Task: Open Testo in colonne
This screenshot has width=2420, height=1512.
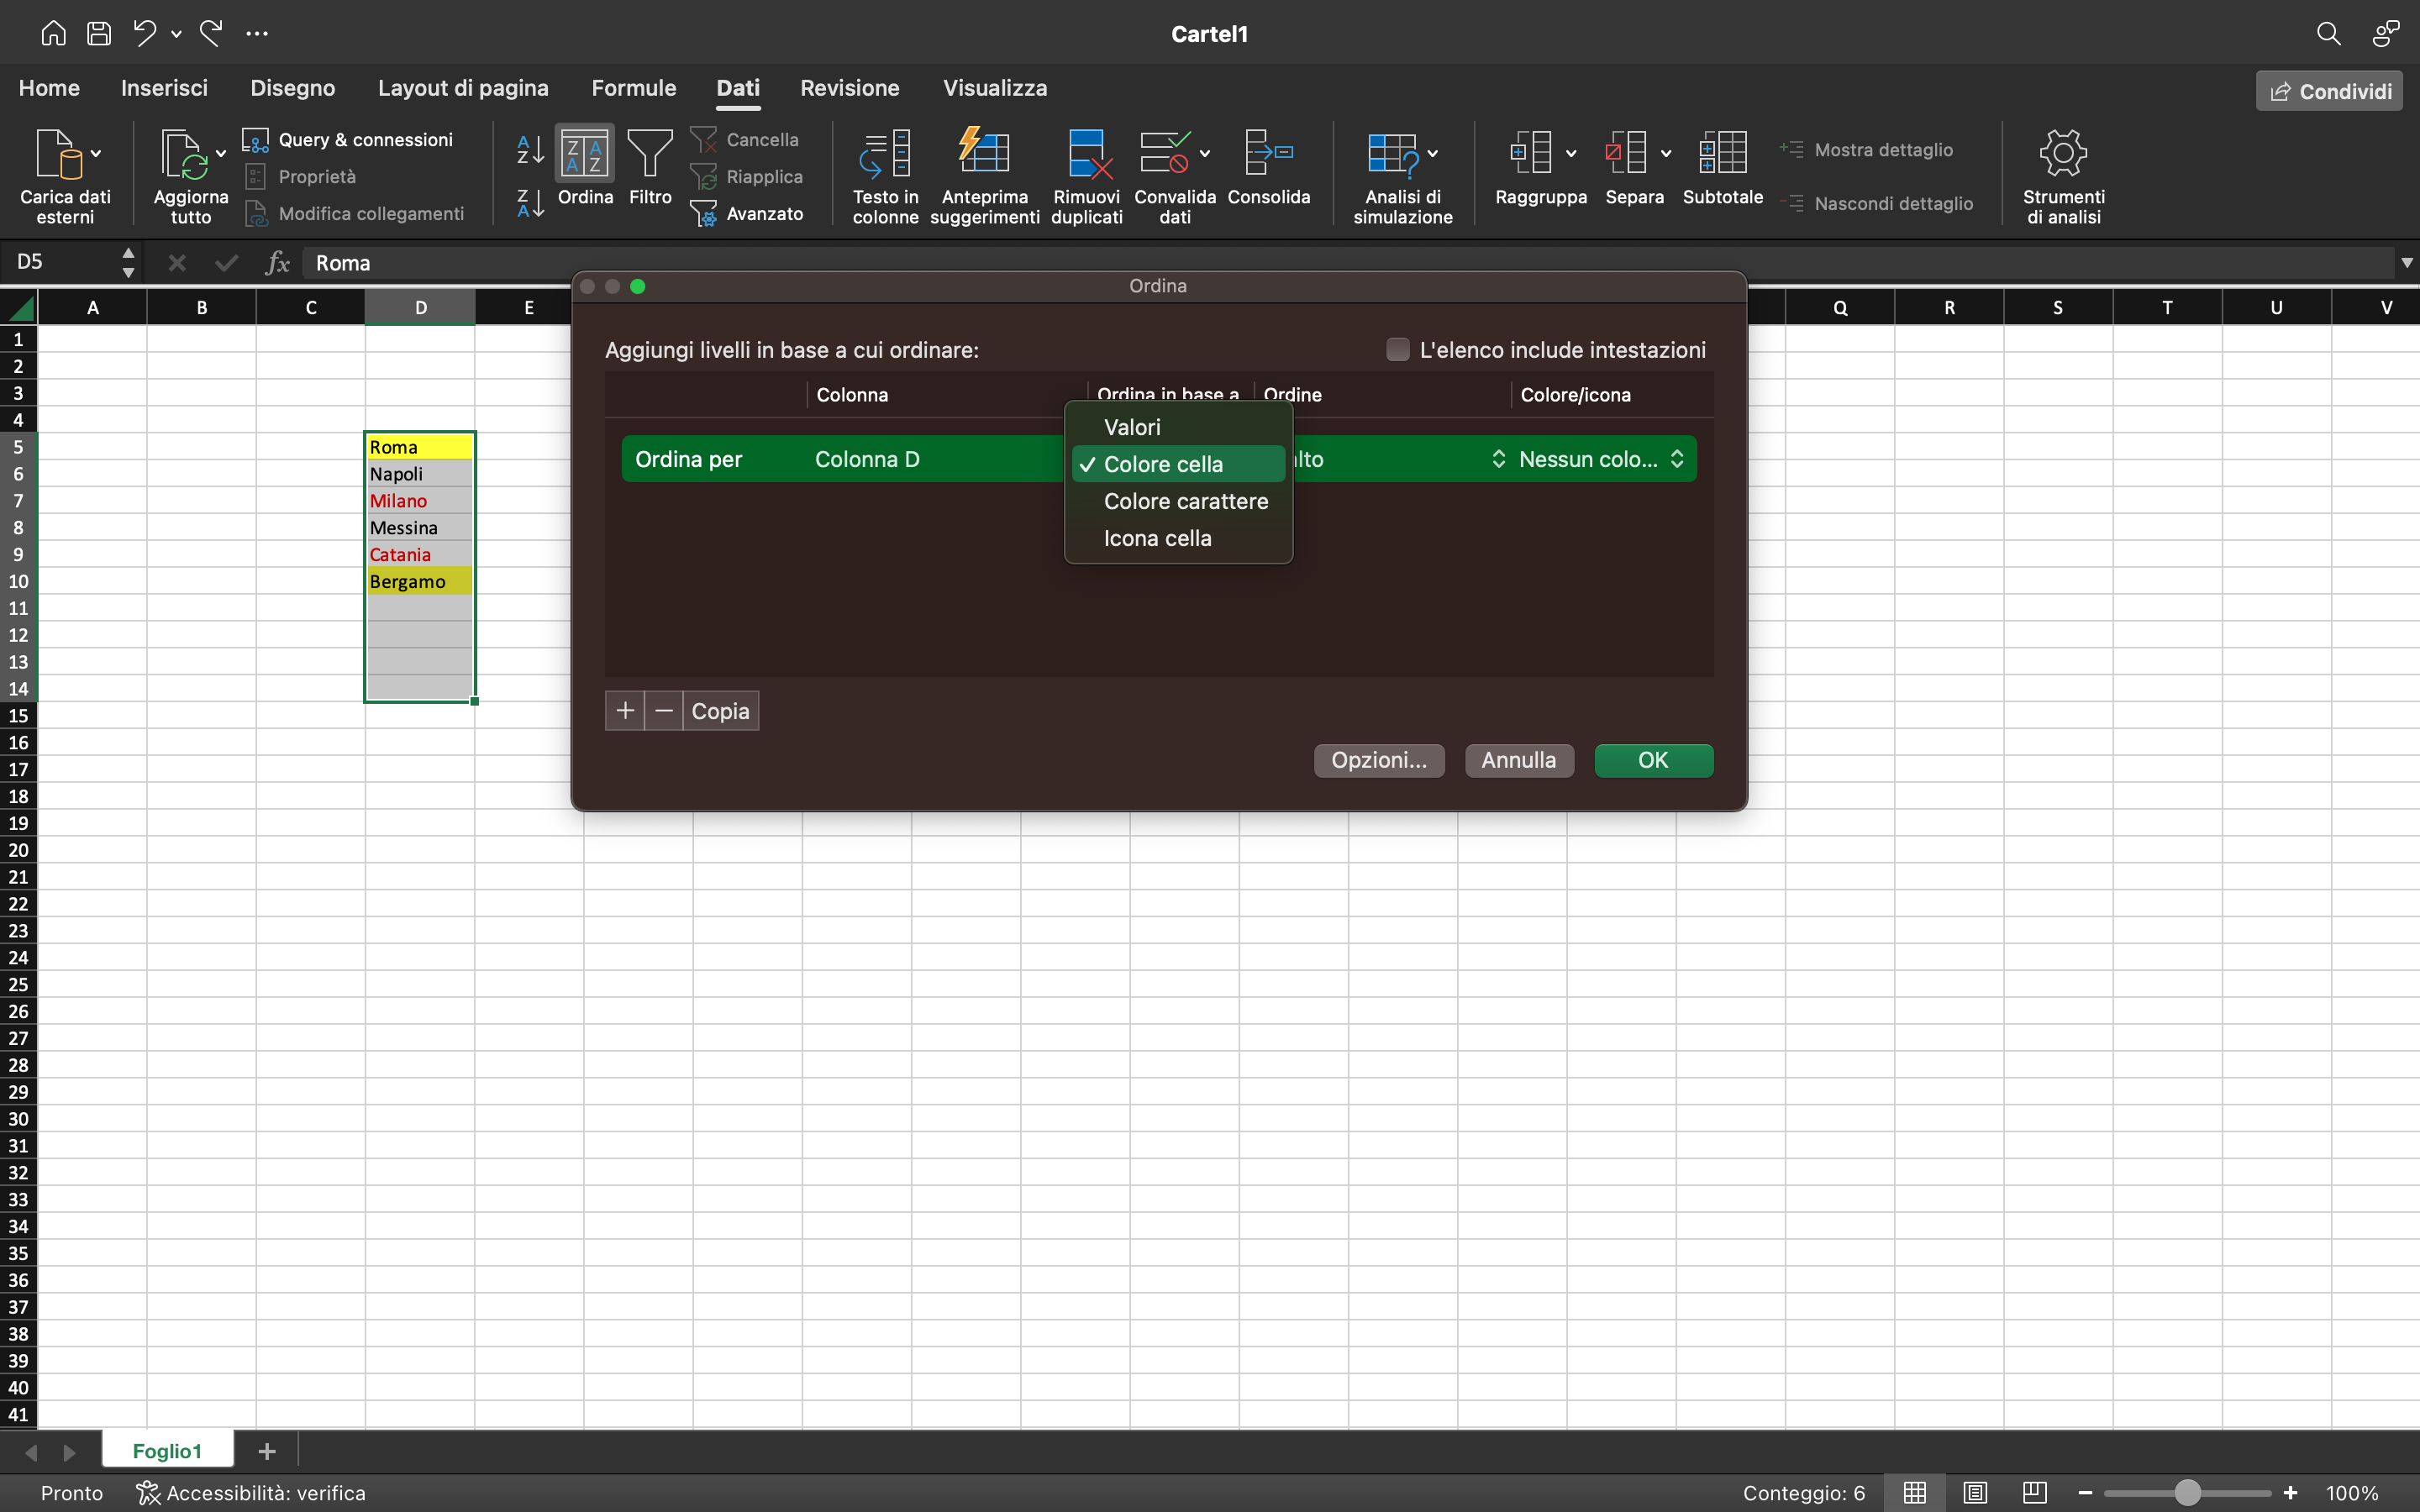Action: (884, 176)
